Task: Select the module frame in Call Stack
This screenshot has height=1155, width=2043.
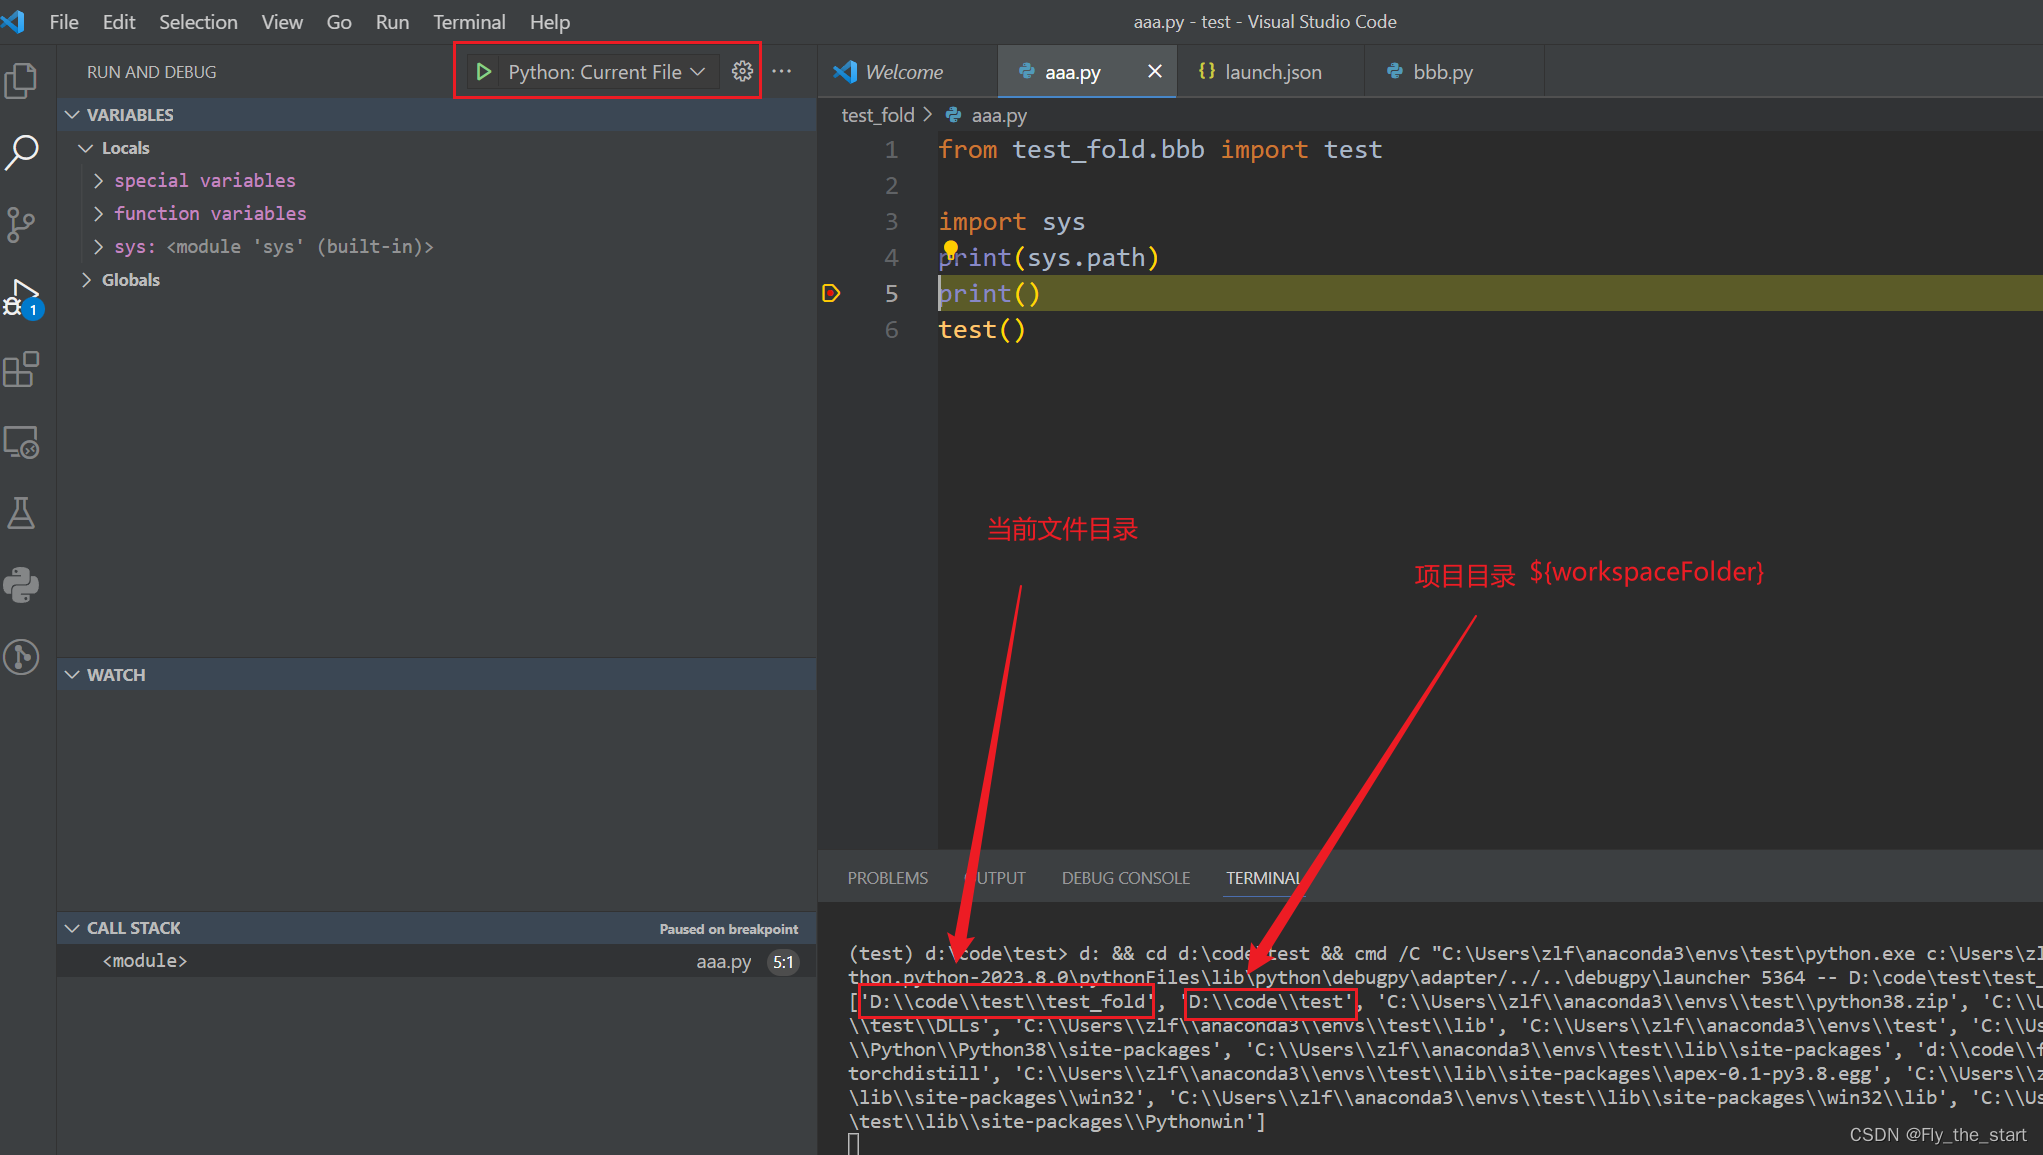Action: click(x=145, y=960)
